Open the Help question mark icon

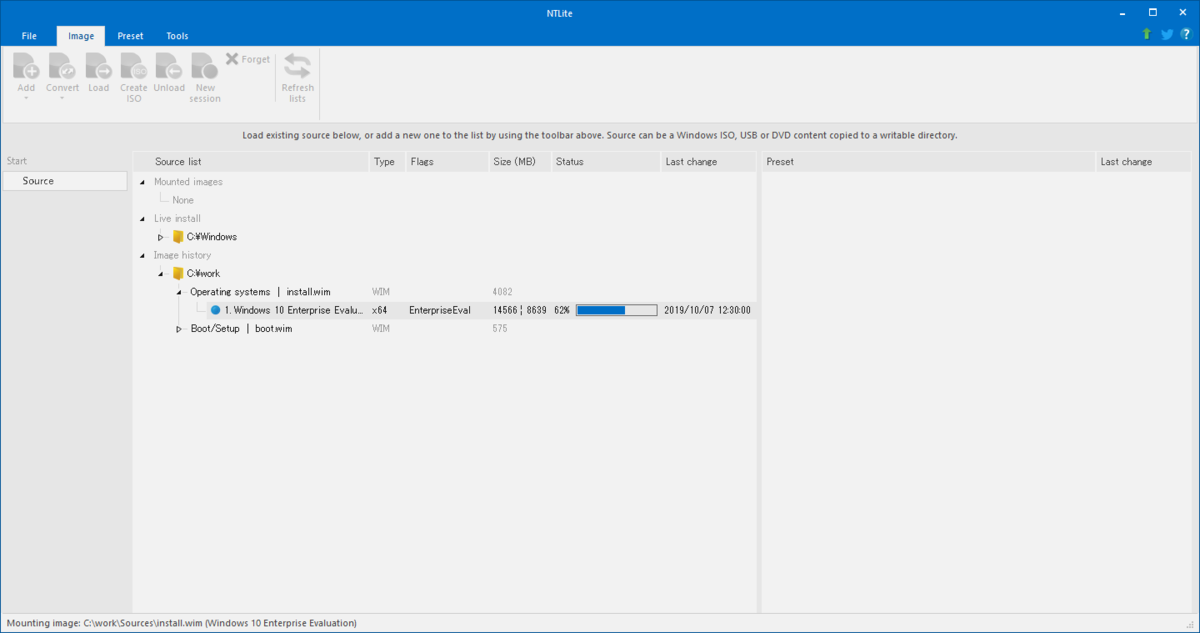point(1185,34)
